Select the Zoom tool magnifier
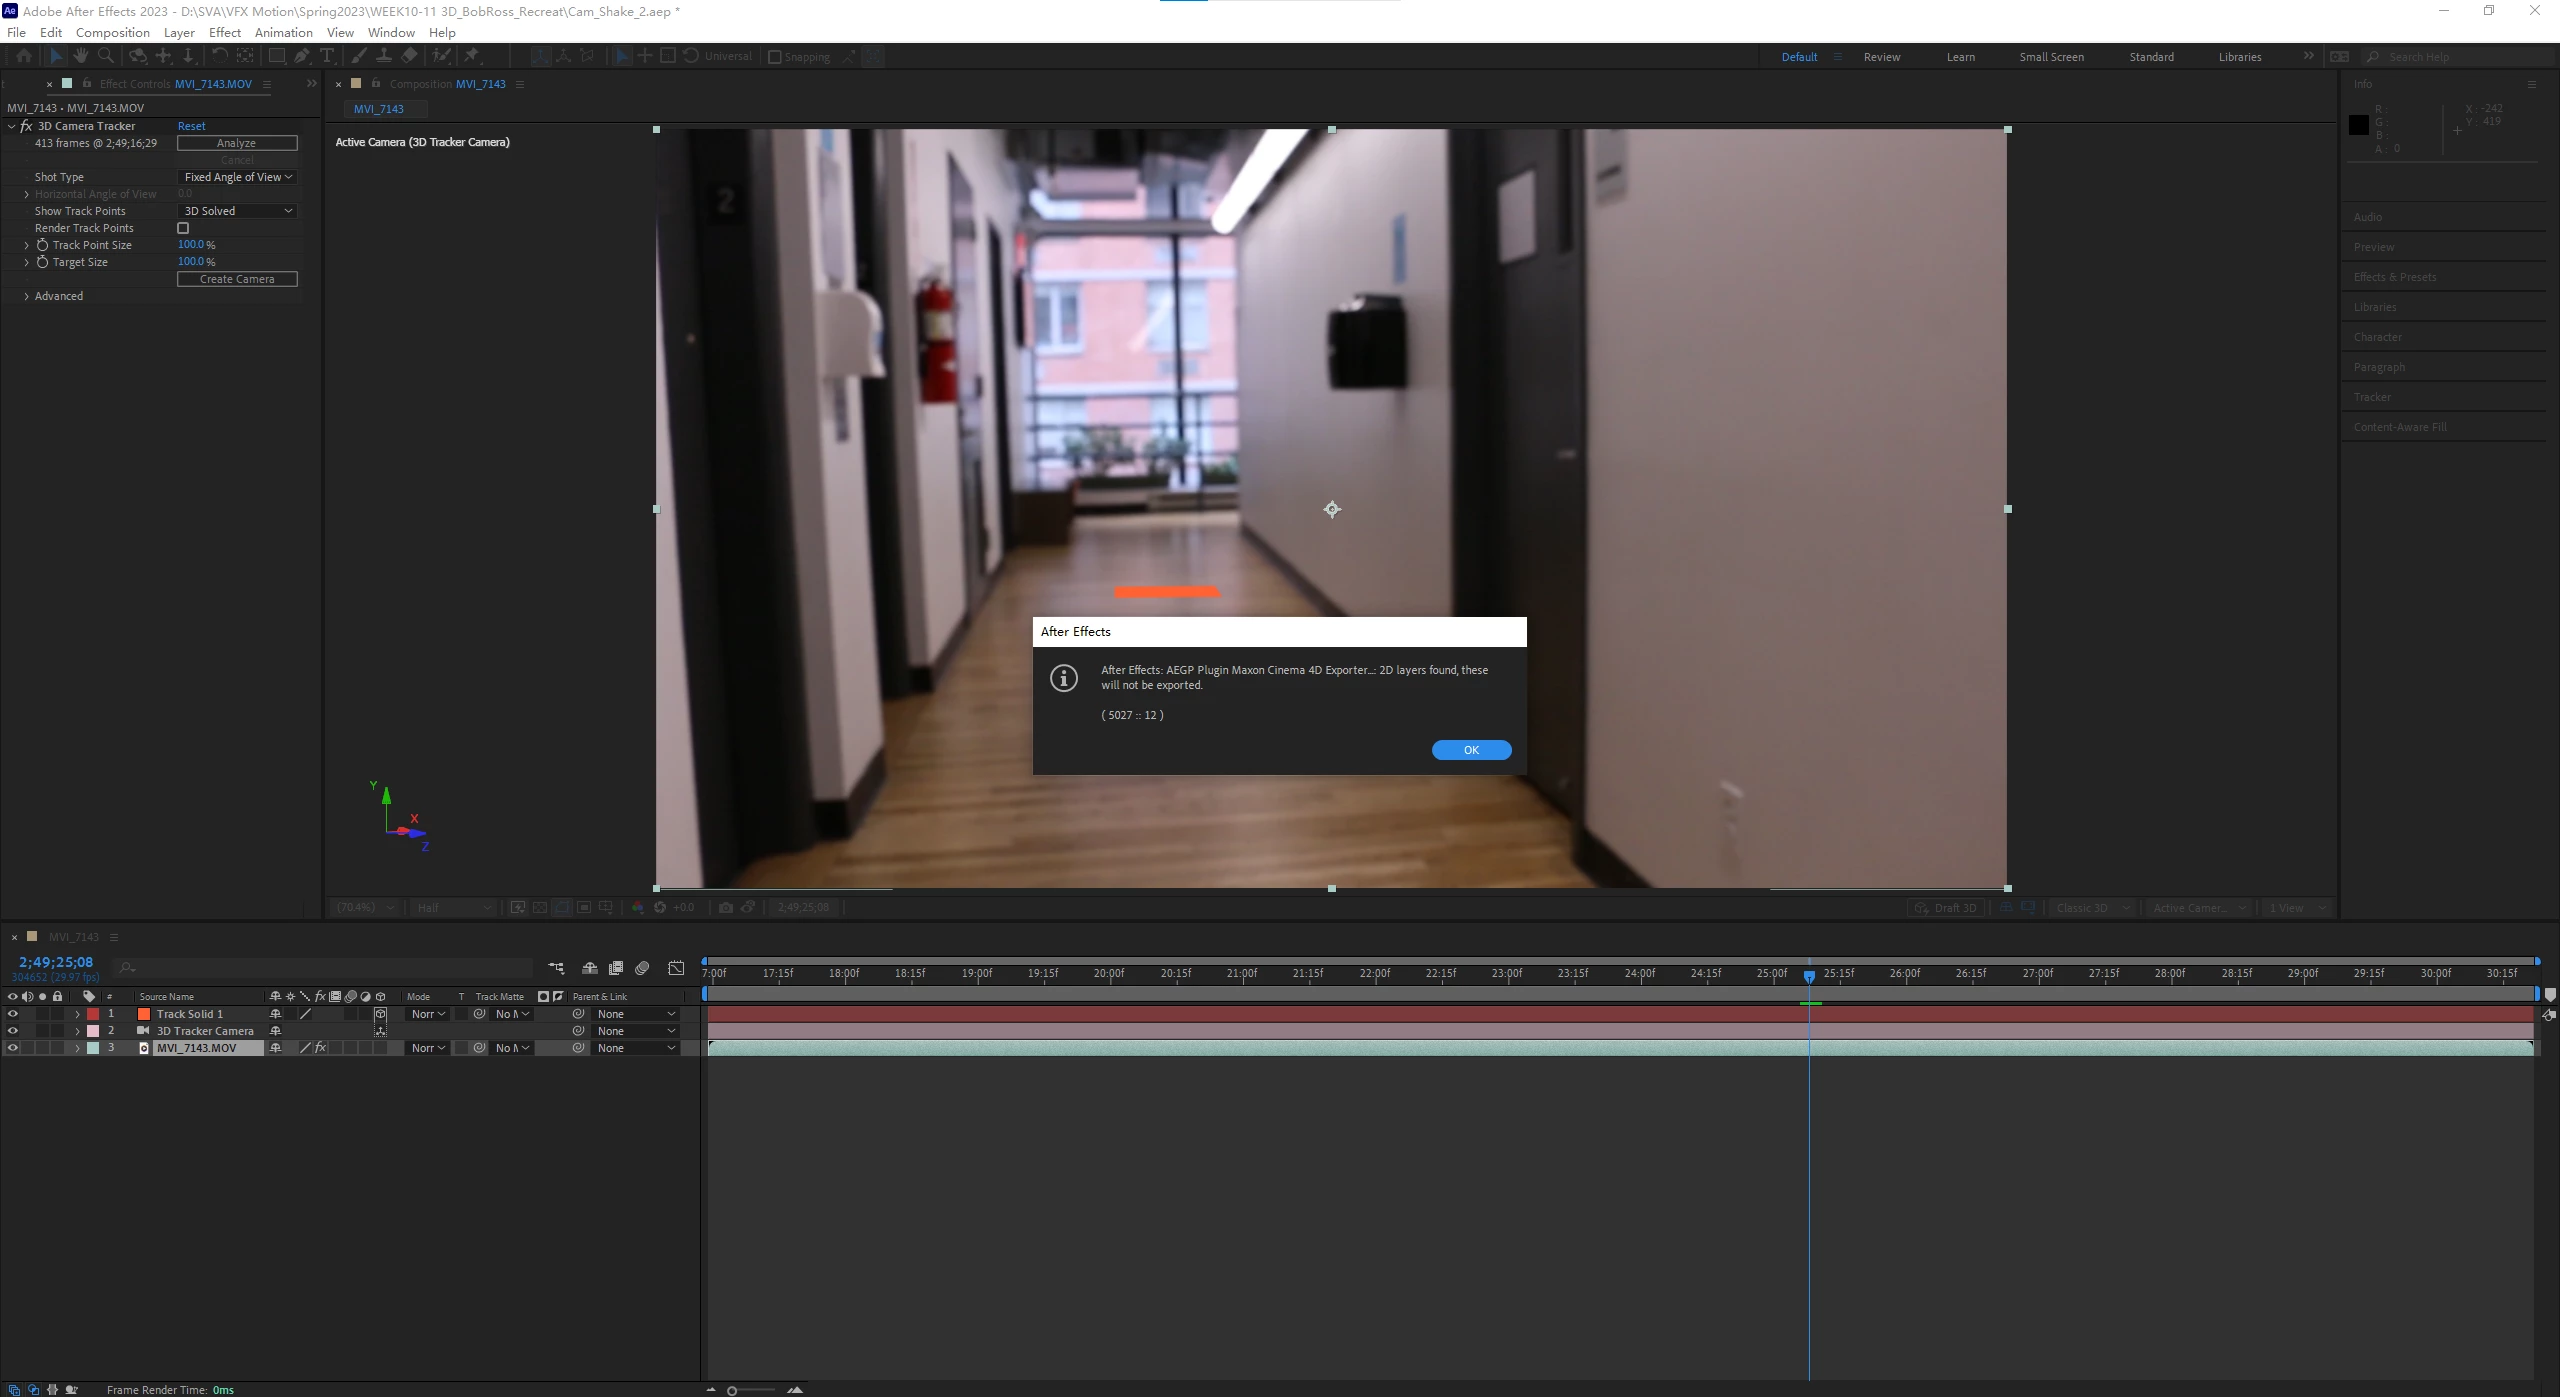 [x=106, y=56]
